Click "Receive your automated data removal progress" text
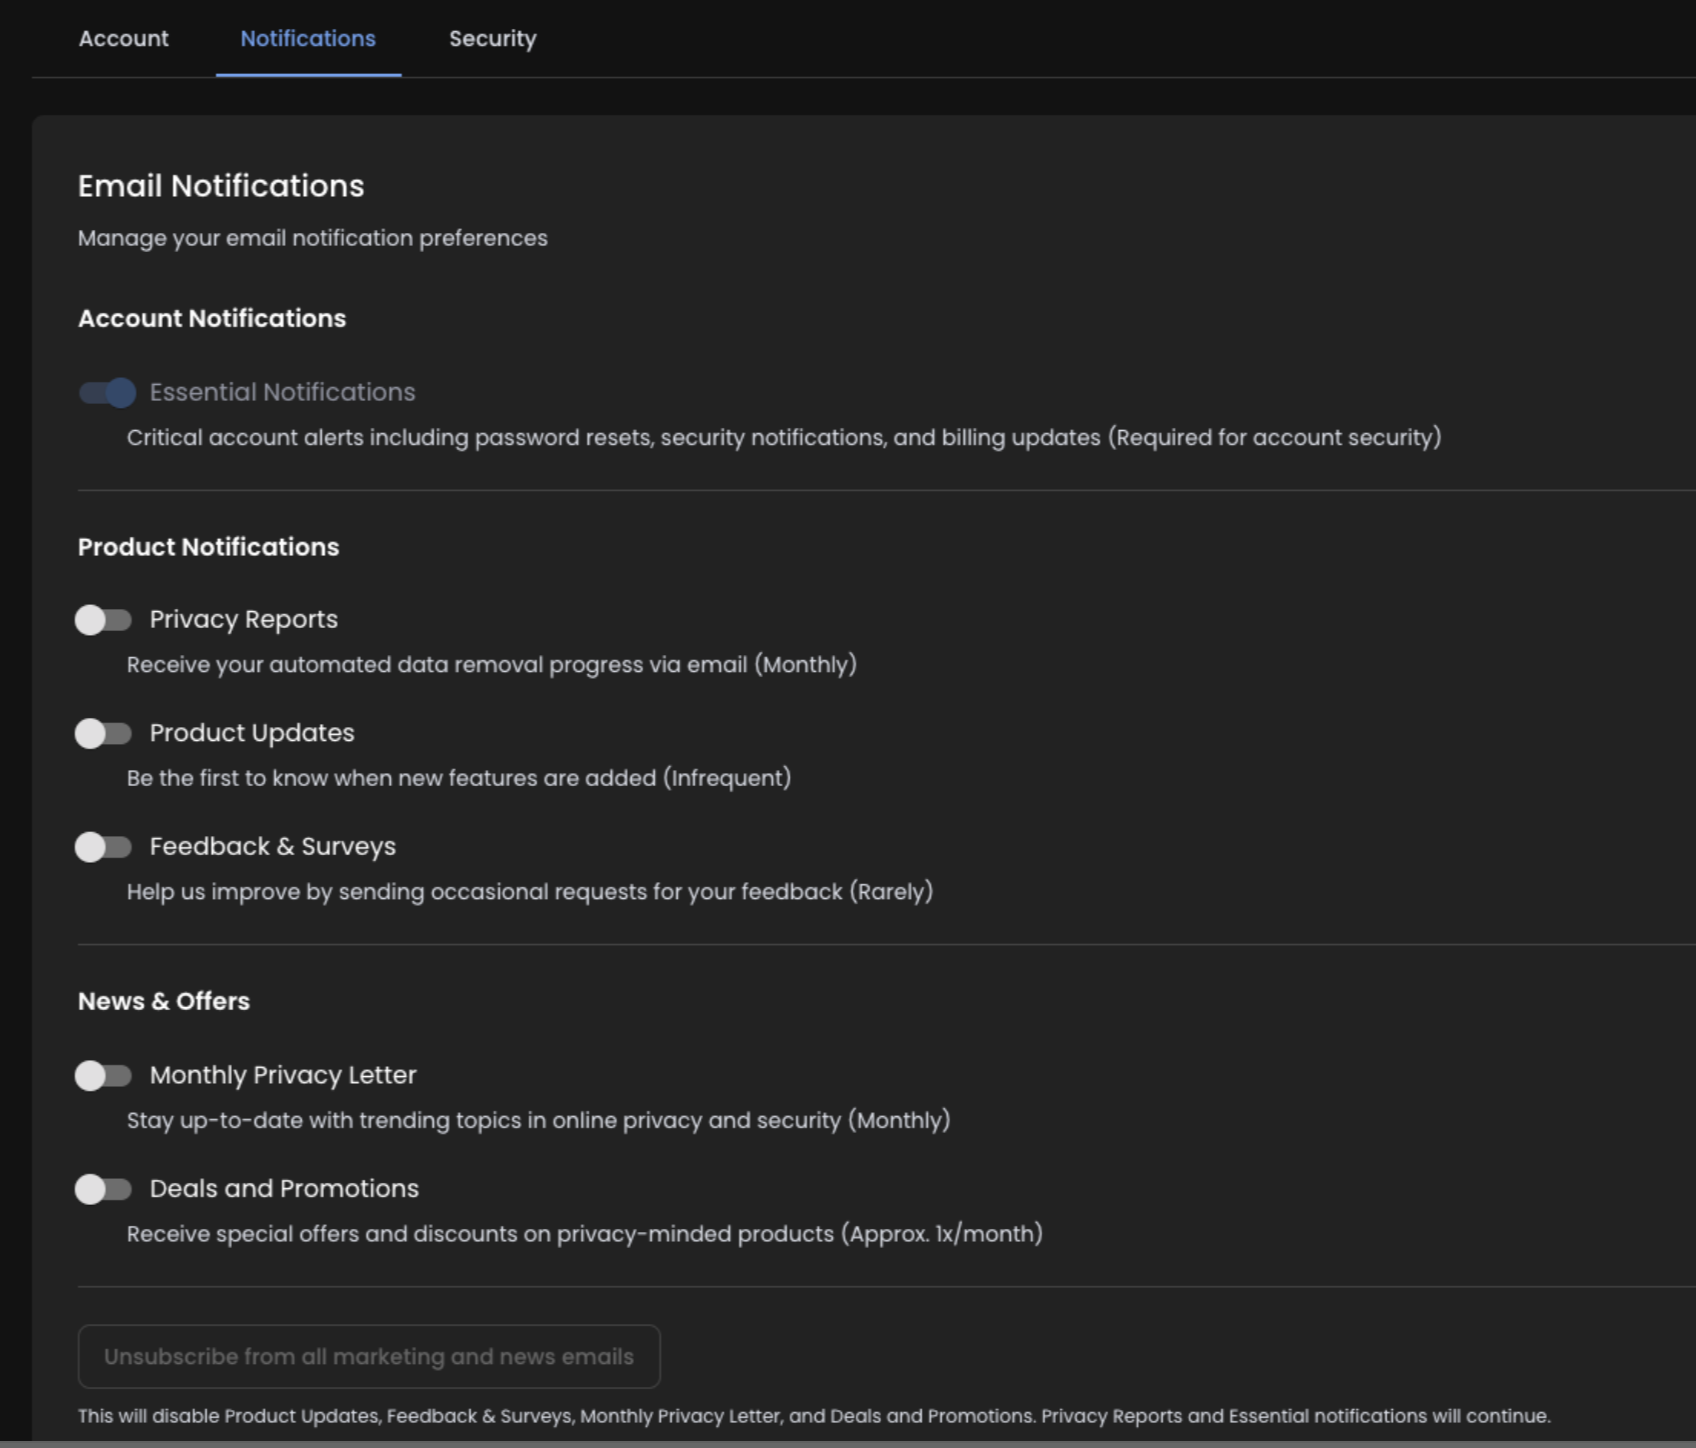Image resolution: width=1696 pixels, height=1448 pixels. pyautogui.click(x=492, y=665)
